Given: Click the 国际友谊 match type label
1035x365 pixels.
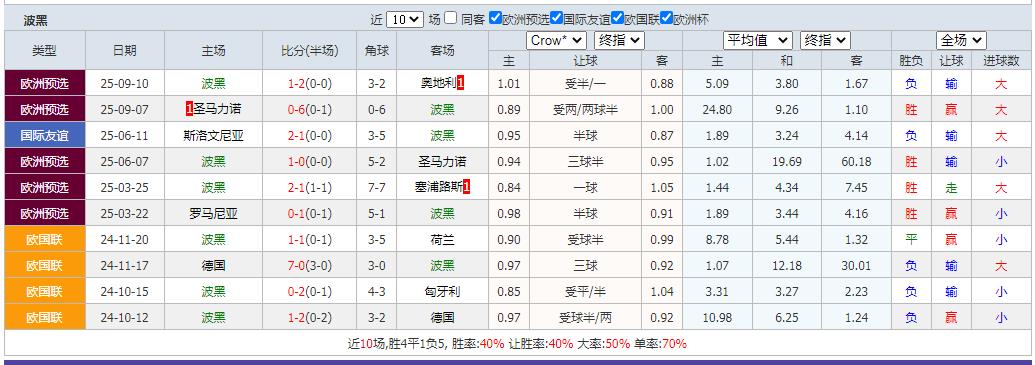Looking at the screenshot, I should [x=45, y=135].
